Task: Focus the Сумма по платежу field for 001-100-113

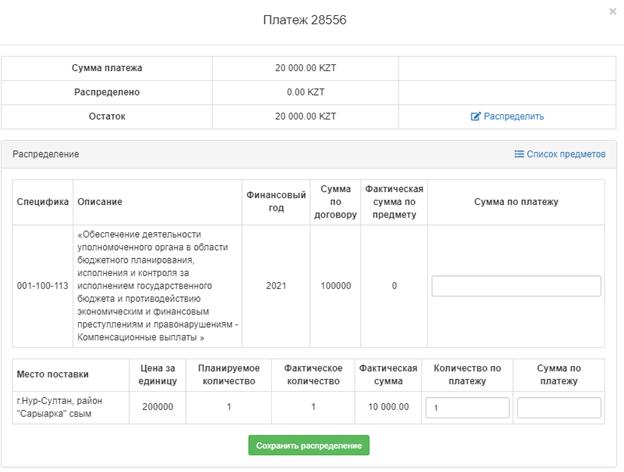Action: pos(516,286)
